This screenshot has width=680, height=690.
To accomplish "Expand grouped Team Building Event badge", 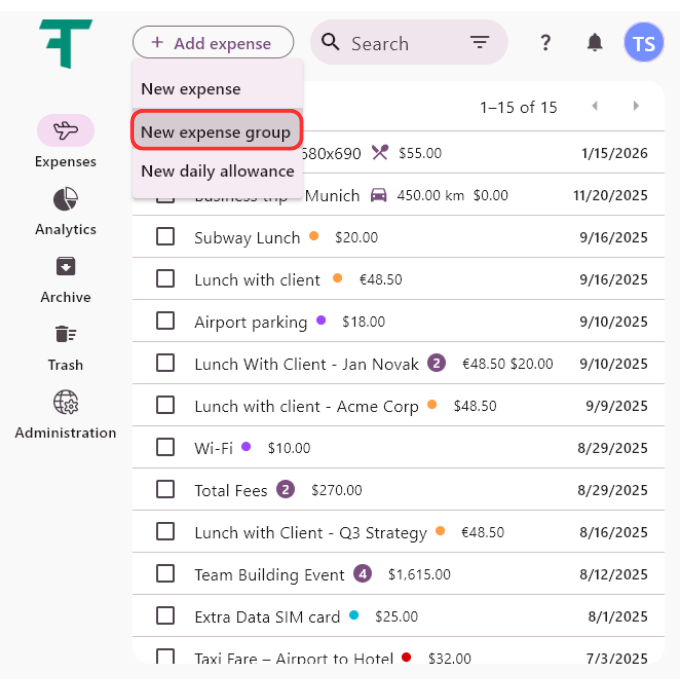I will click(x=362, y=574).
